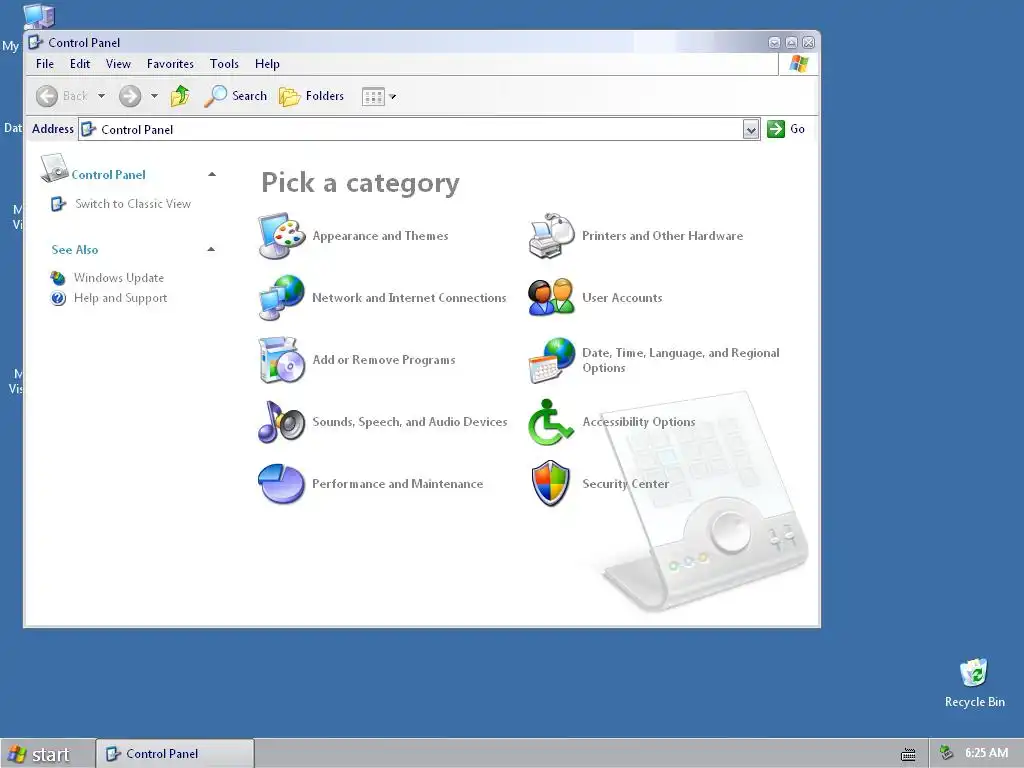Go up one folder level
Viewport: 1024px width, 768px height.
pos(180,96)
